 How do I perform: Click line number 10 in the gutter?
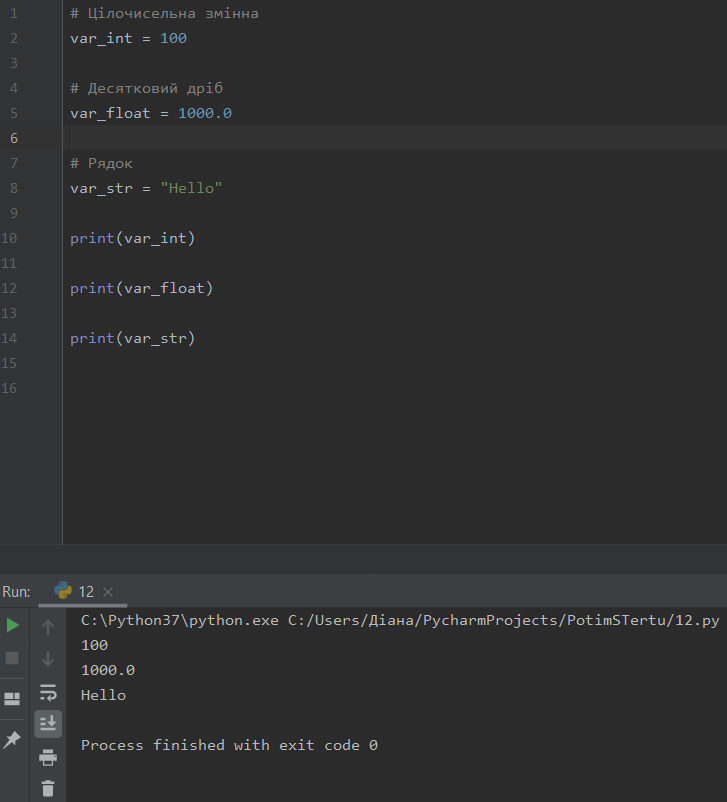pyautogui.click(x=10, y=238)
